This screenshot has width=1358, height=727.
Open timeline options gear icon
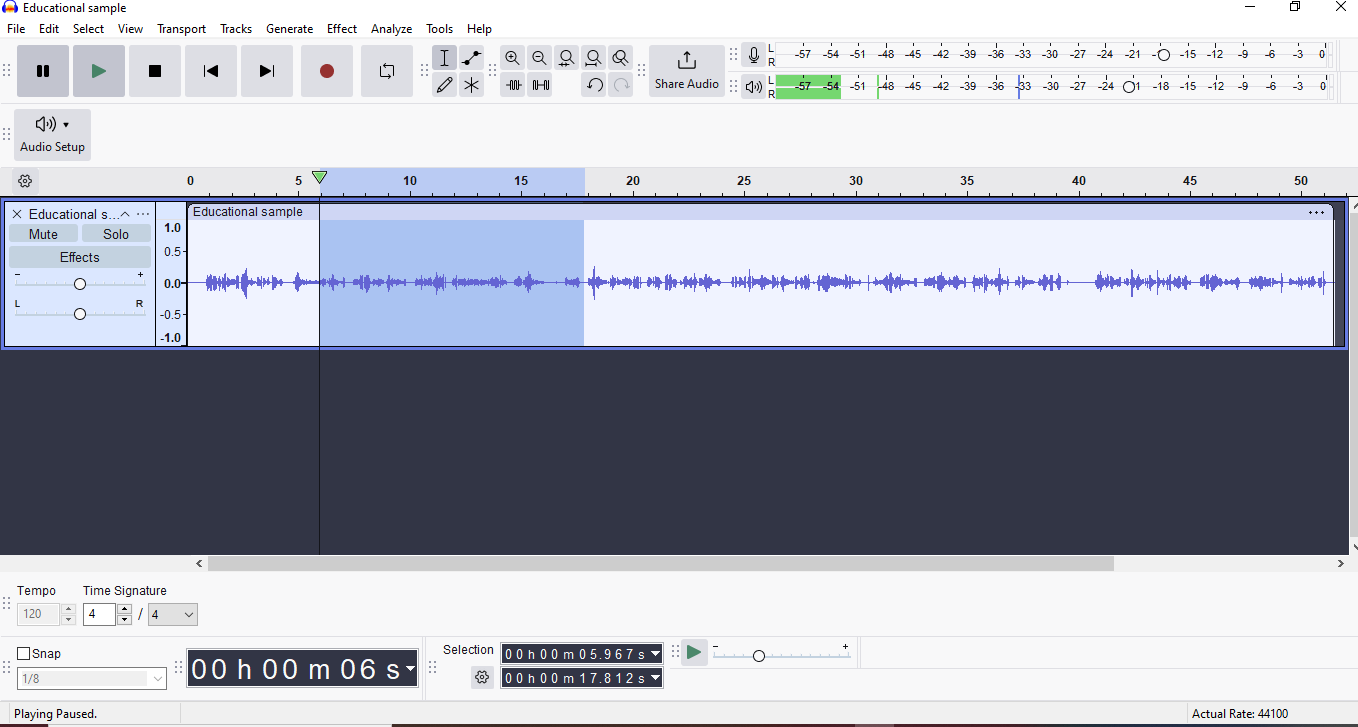[25, 181]
